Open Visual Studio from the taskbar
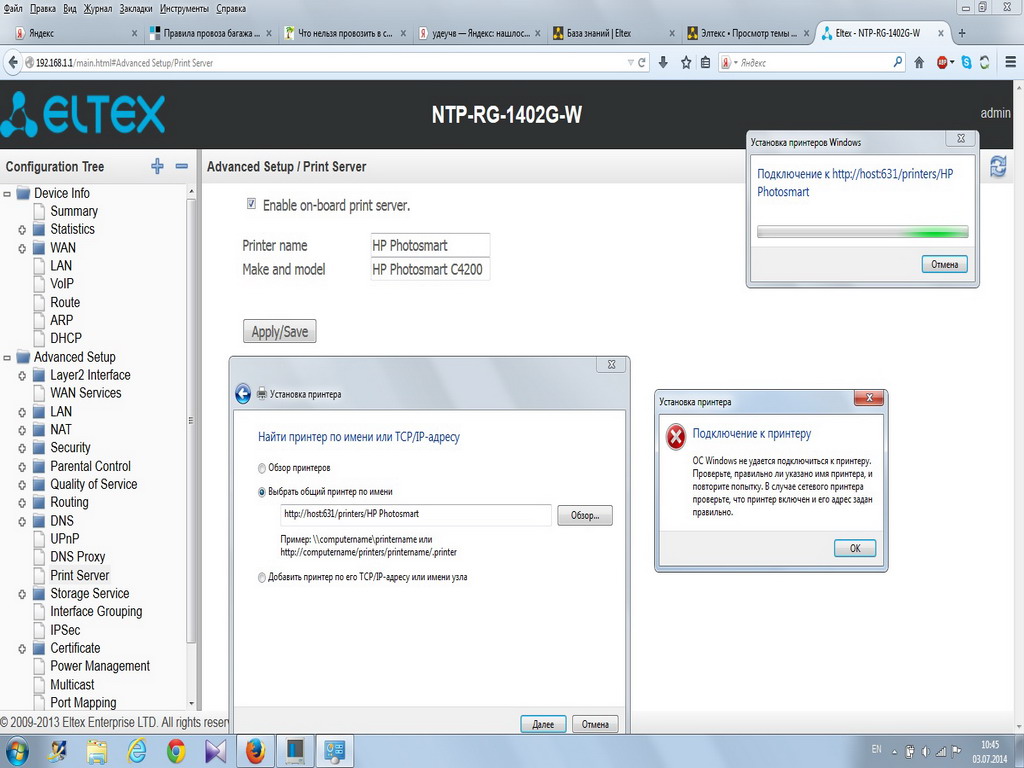Image resolution: width=1024 pixels, height=768 pixels. (215, 751)
